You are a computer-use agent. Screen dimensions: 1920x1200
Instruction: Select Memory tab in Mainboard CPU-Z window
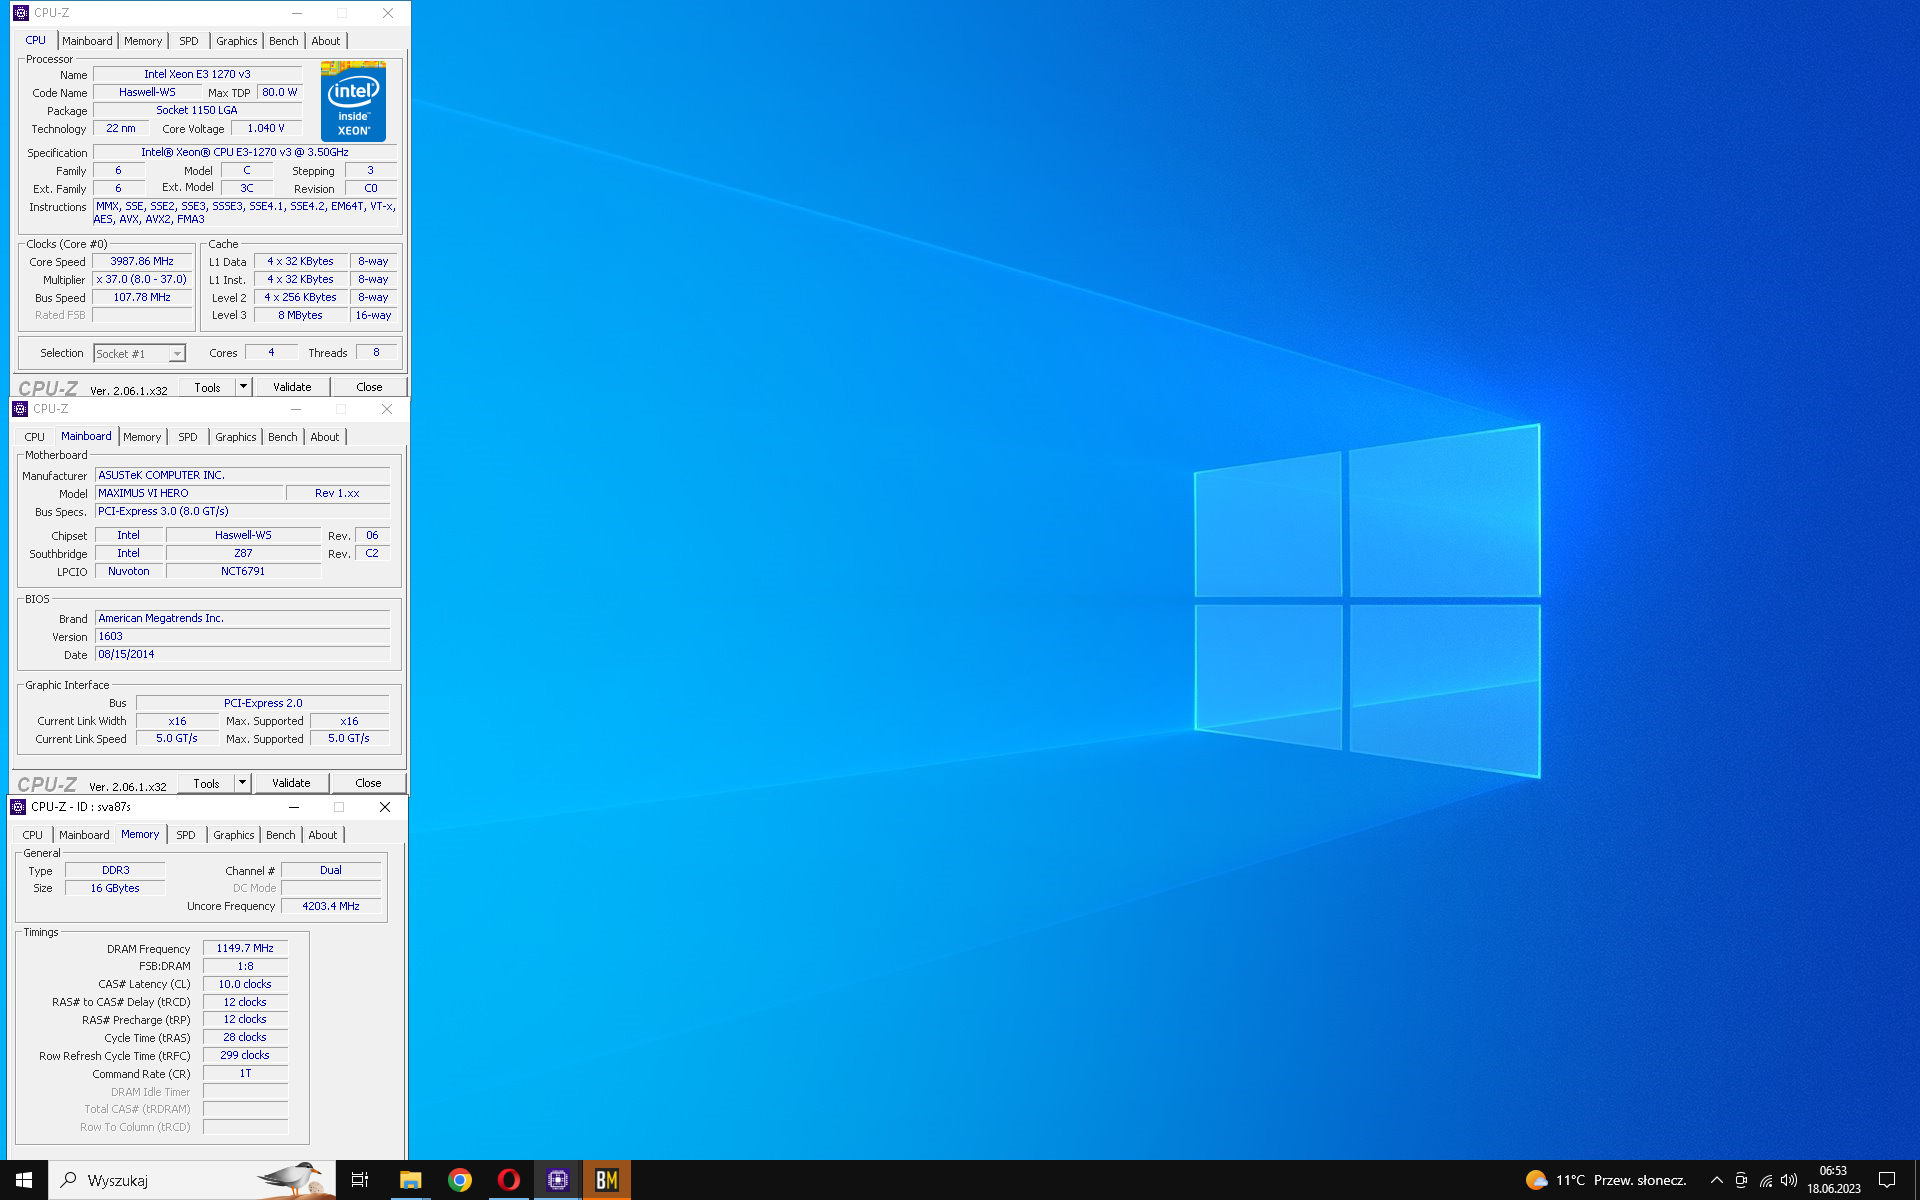(142, 437)
